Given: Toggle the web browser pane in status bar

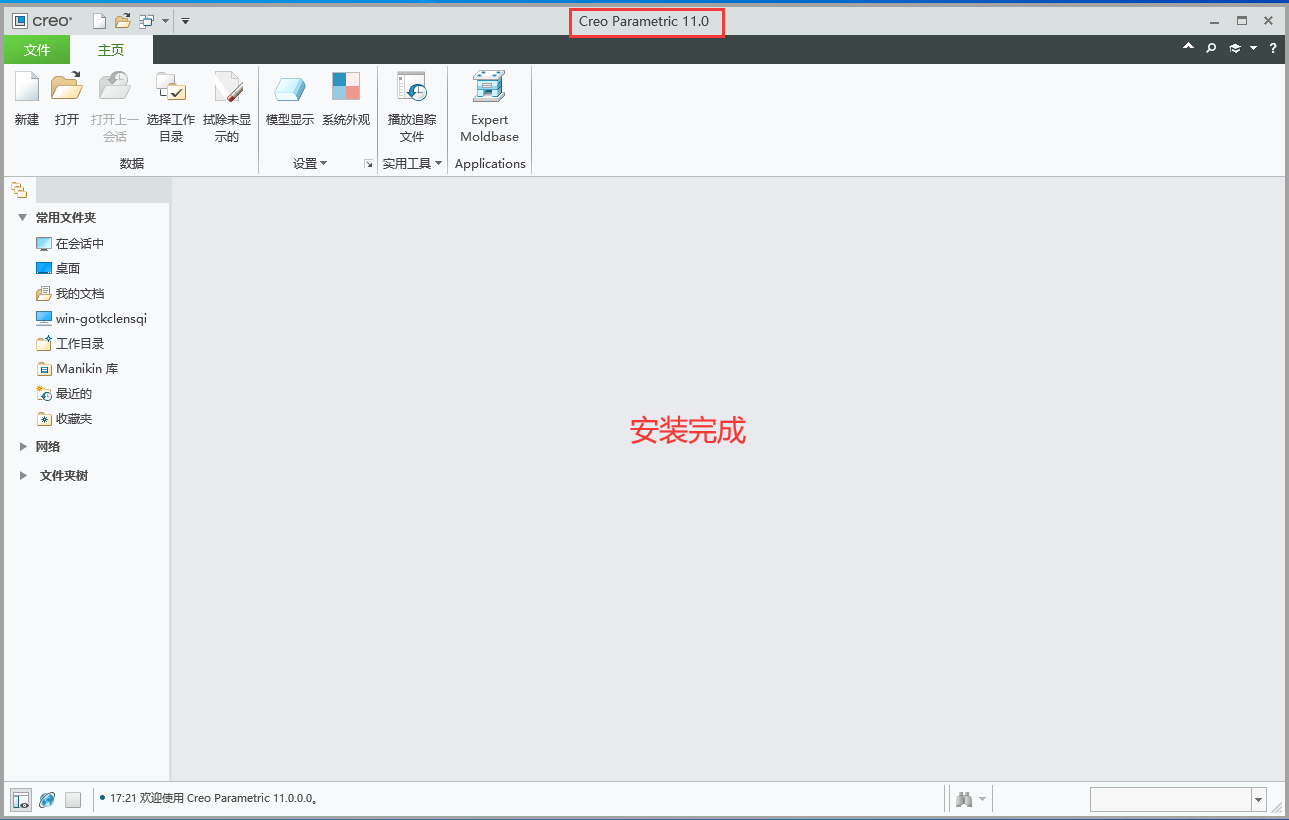Looking at the screenshot, I should tap(46, 799).
